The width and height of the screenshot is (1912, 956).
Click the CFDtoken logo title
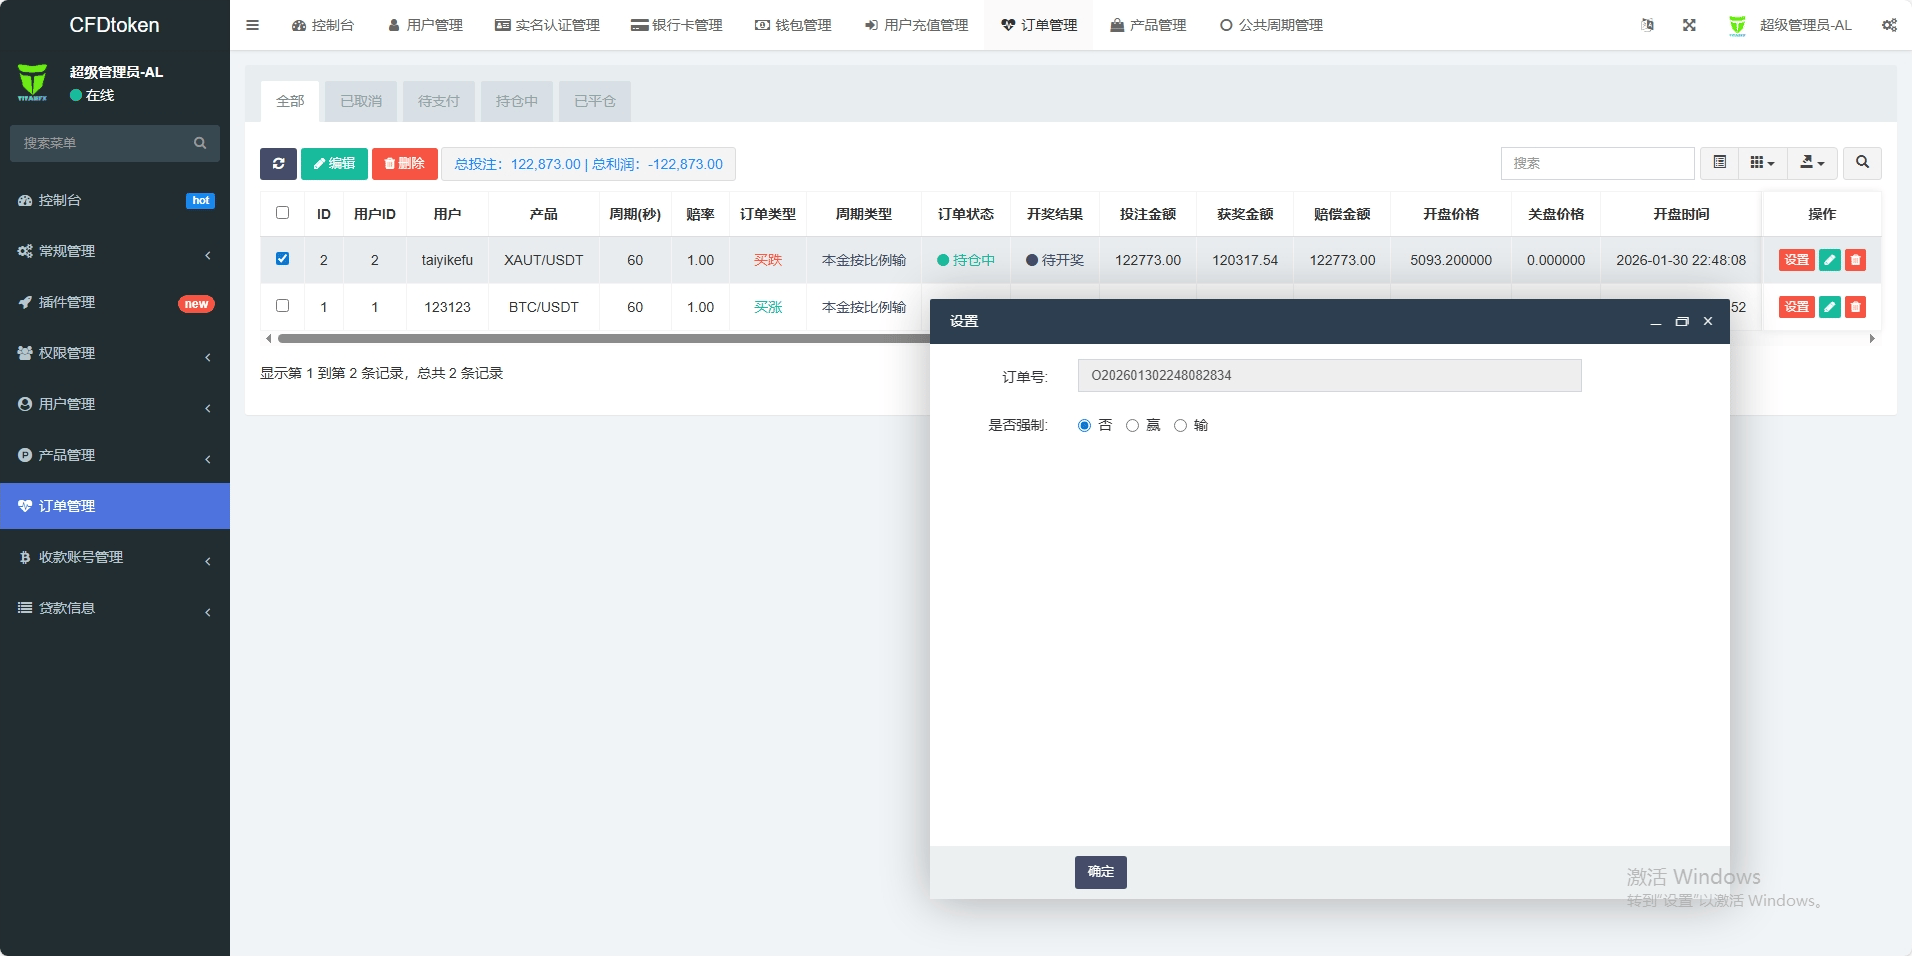[114, 25]
